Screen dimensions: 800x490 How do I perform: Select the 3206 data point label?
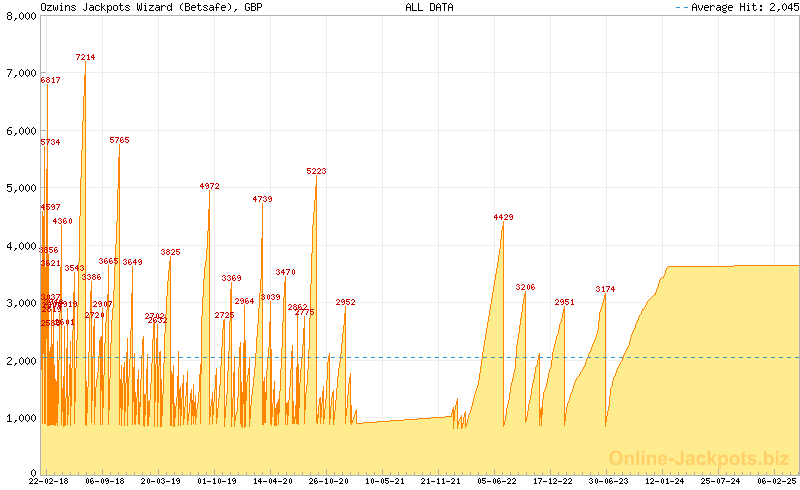point(525,287)
